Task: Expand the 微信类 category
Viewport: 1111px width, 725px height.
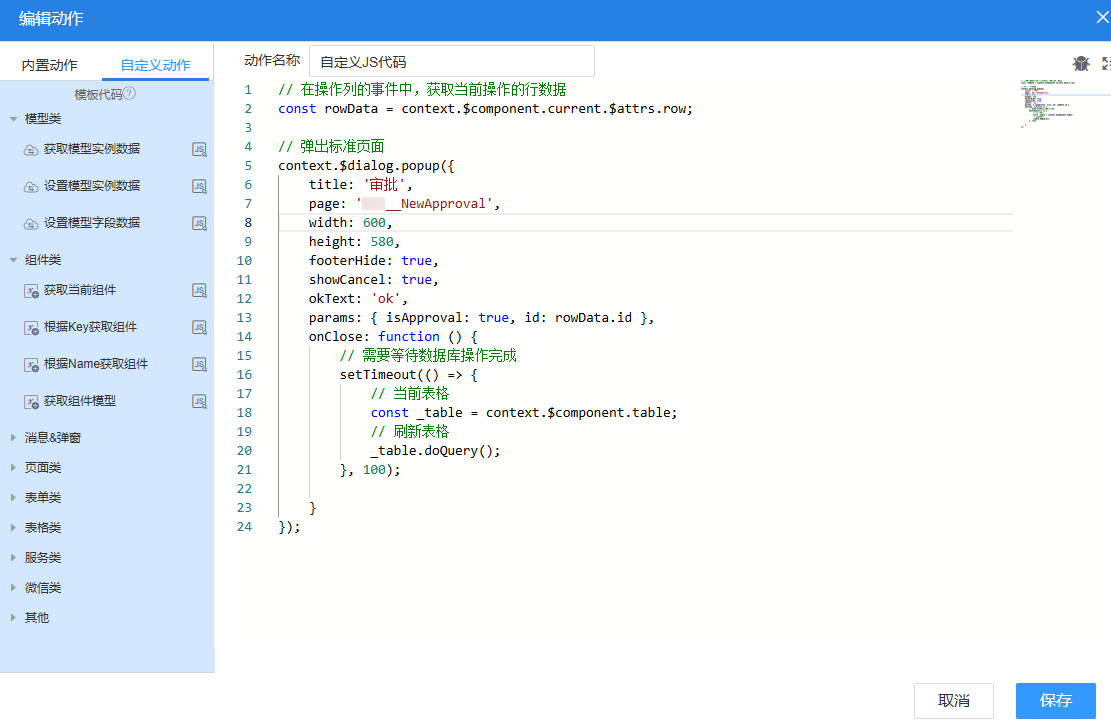Action: pyautogui.click(x=13, y=588)
